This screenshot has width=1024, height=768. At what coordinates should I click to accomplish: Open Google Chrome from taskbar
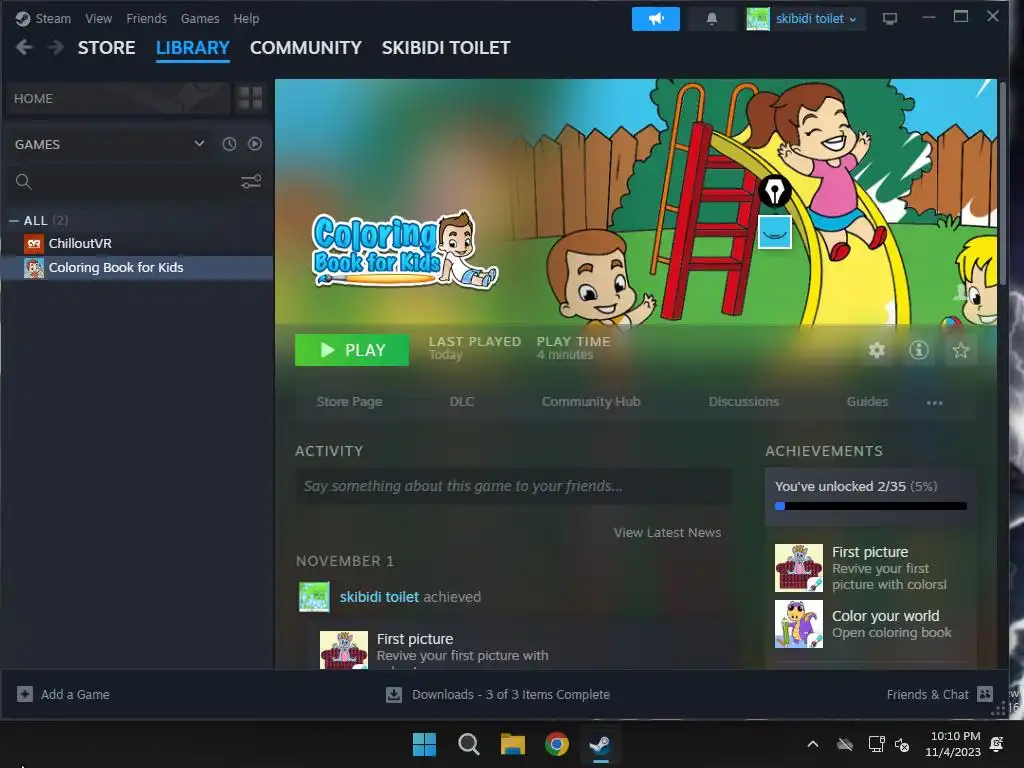pos(556,744)
